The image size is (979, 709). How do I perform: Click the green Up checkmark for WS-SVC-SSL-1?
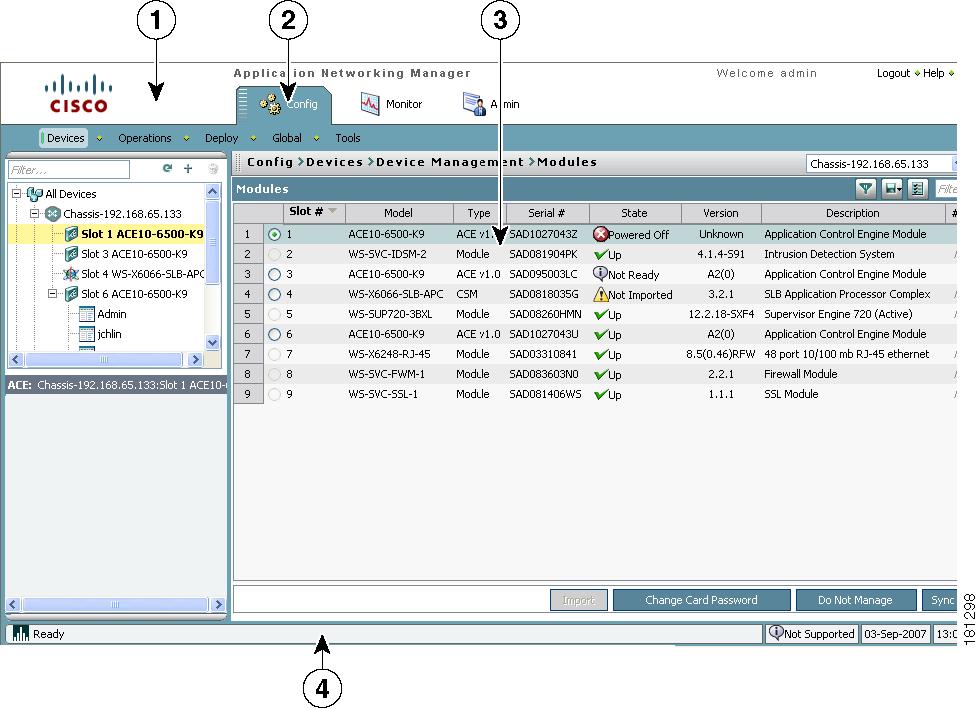tap(601, 394)
